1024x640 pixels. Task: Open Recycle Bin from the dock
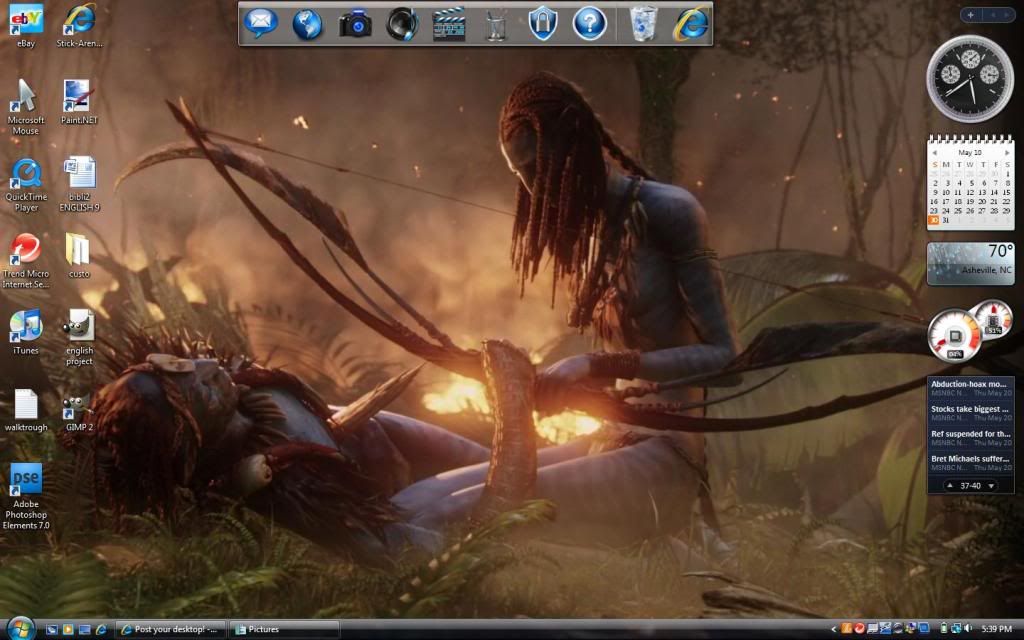click(644, 23)
